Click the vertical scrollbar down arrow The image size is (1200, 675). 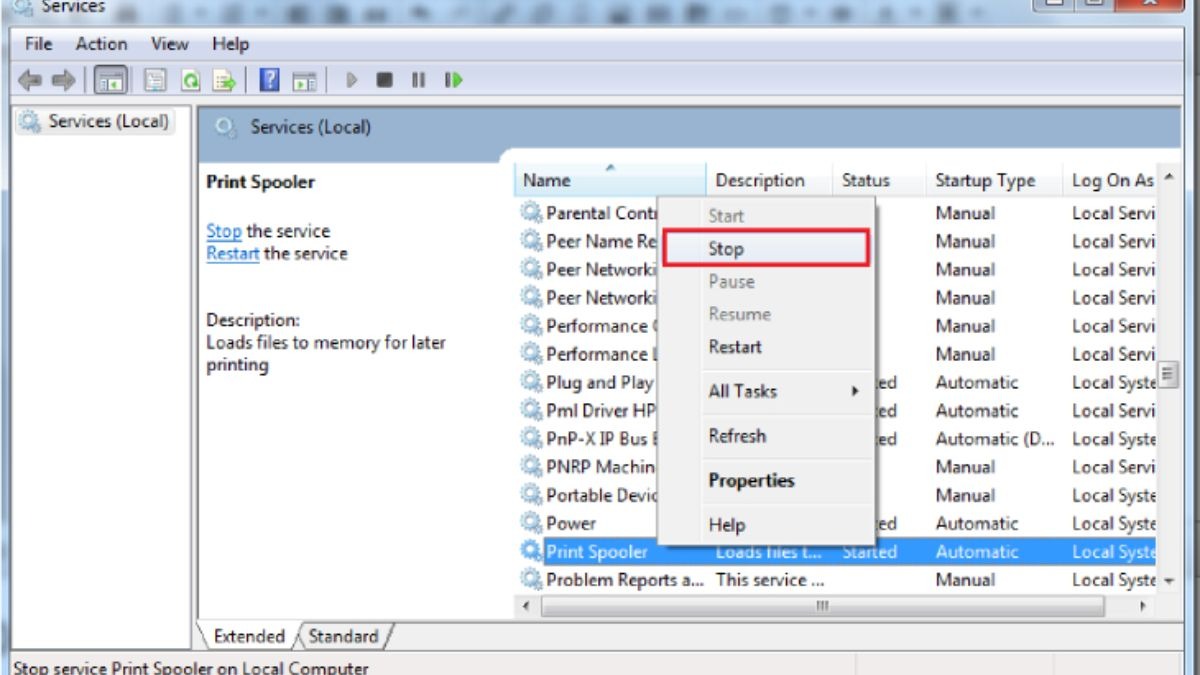coord(1169,580)
